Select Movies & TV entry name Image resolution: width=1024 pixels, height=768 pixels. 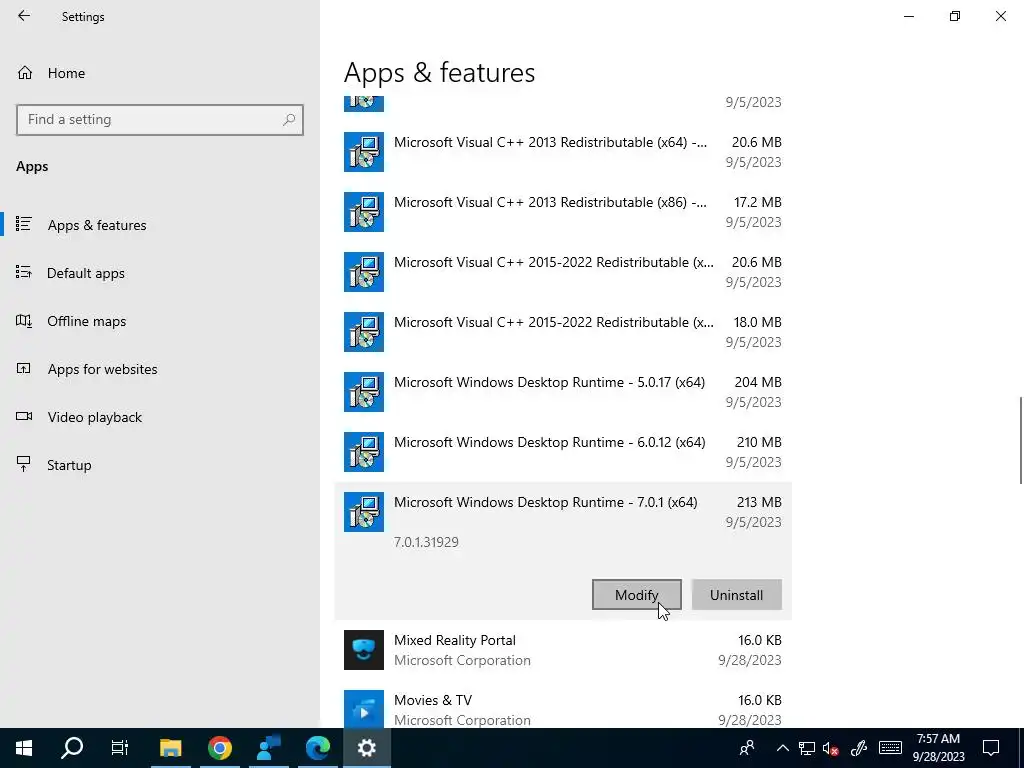(432, 700)
